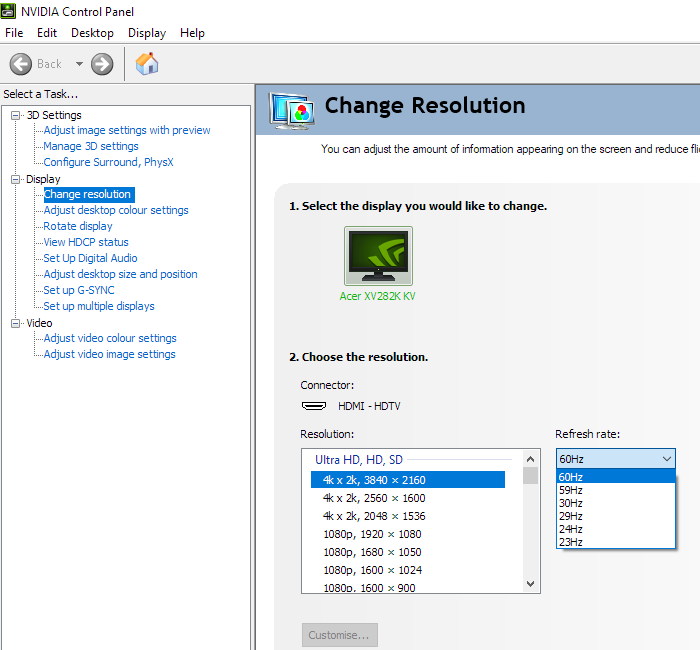Open the Desktop menu
This screenshot has height=650, width=700.
pyautogui.click(x=92, y=33)
